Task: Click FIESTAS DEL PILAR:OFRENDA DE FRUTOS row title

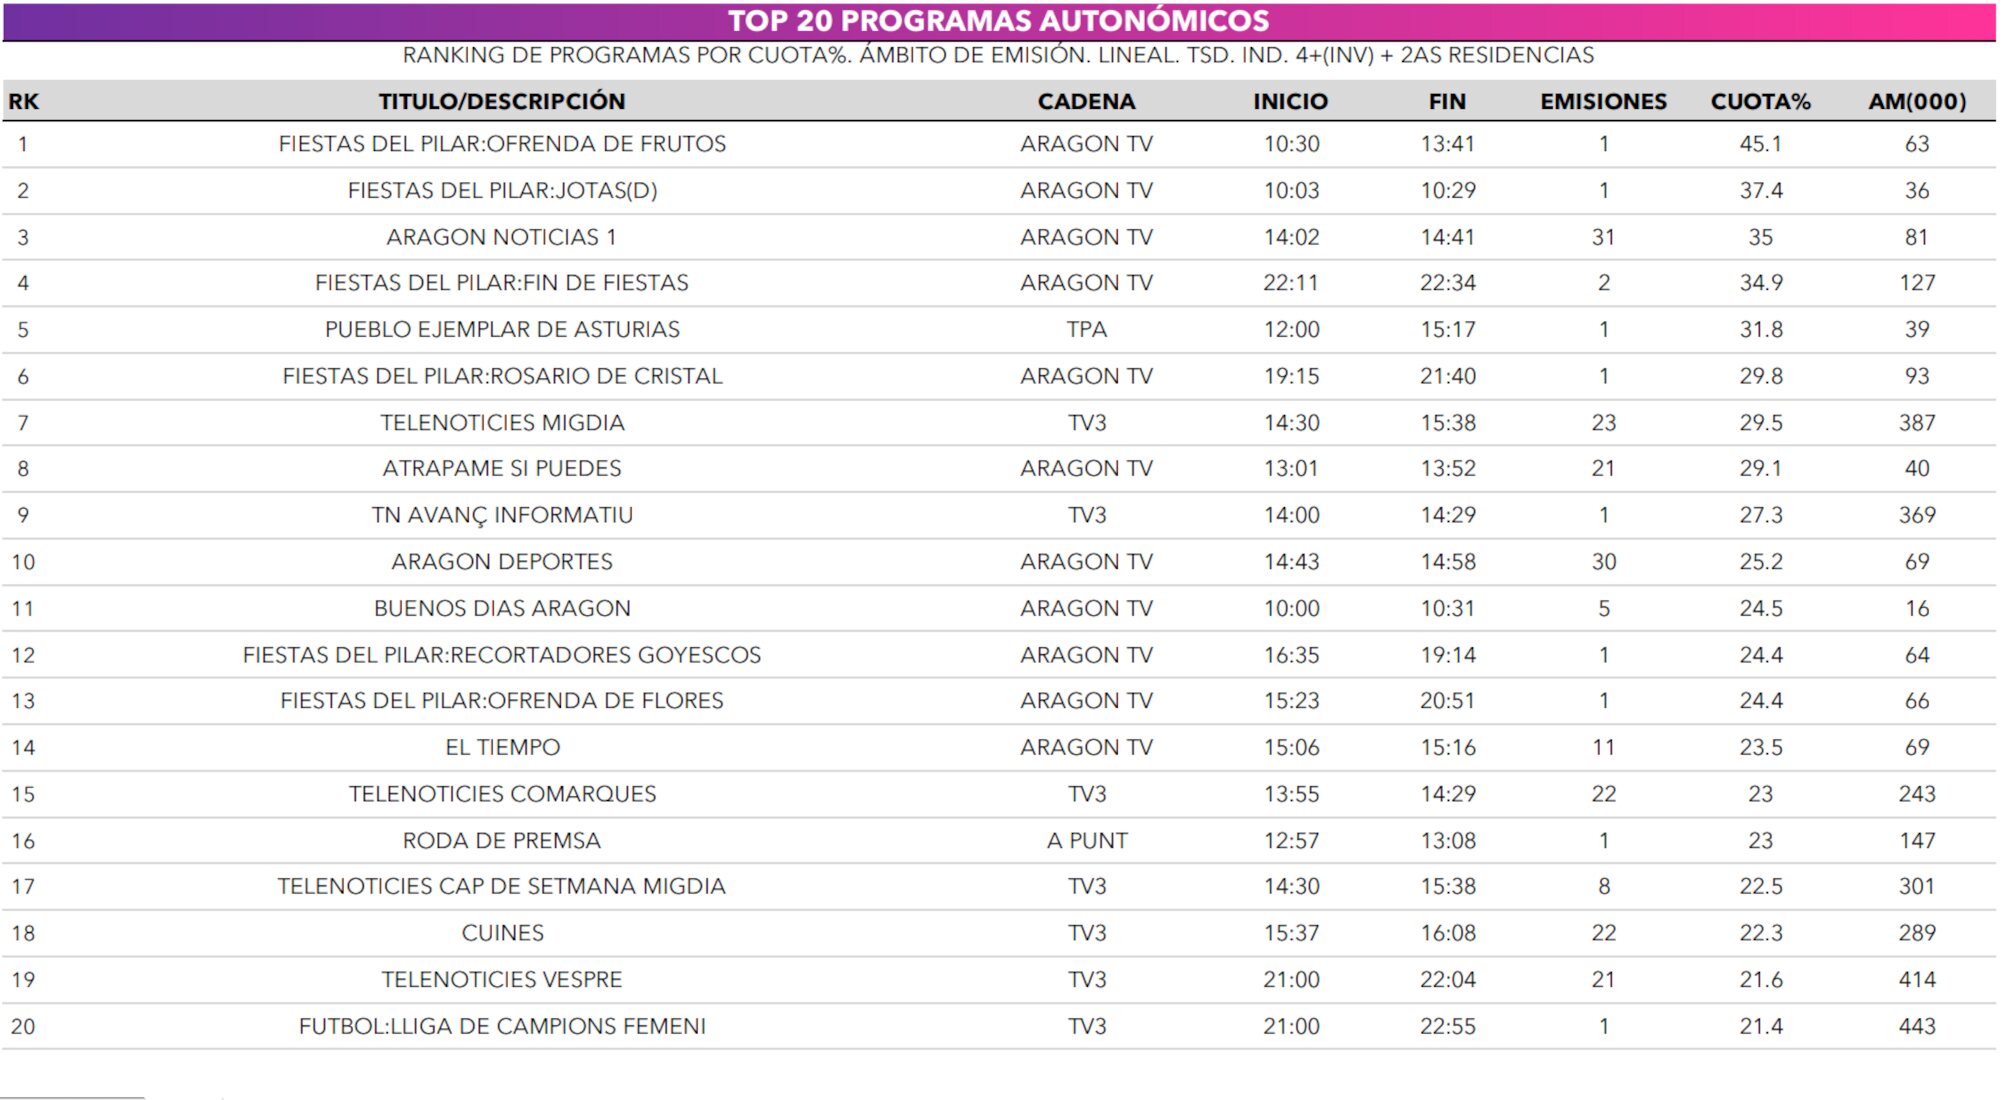Action: [x=502, y=144]
